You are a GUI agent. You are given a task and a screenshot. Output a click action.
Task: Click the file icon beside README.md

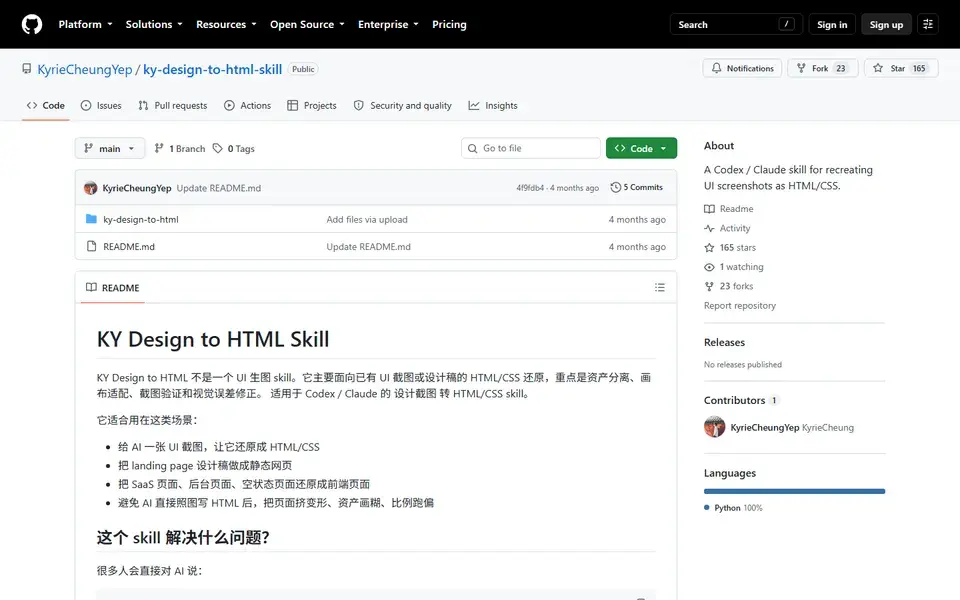91,246
